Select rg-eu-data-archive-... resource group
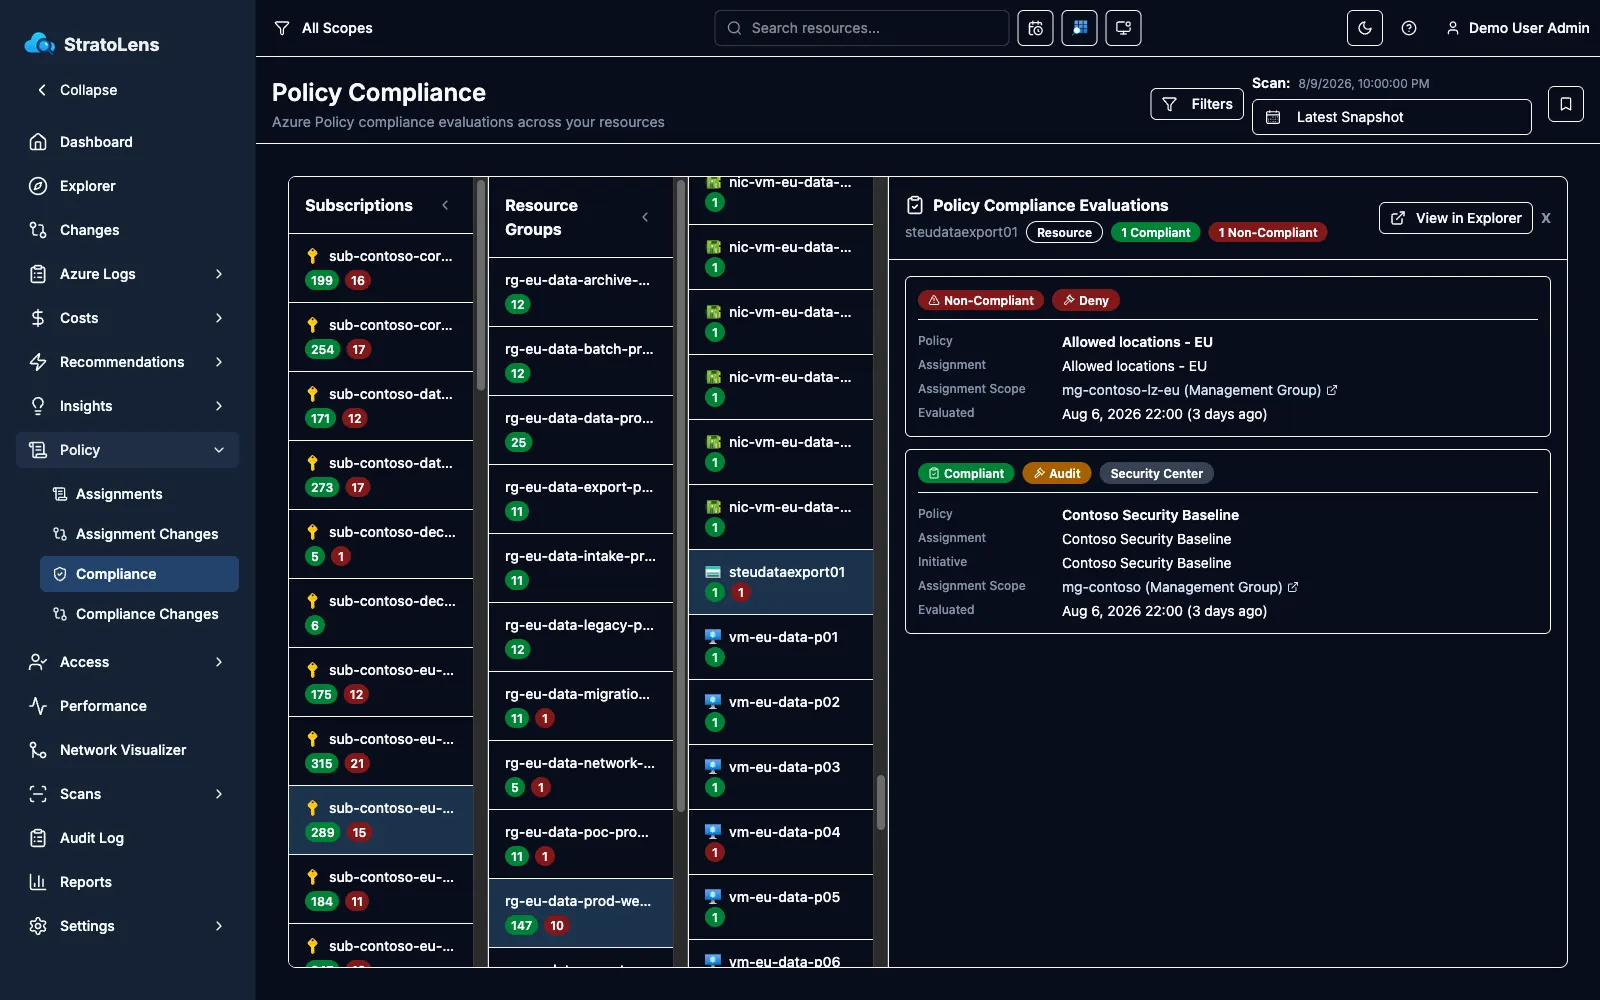This screenshot has height=1000, width=1600. point(581,292)
